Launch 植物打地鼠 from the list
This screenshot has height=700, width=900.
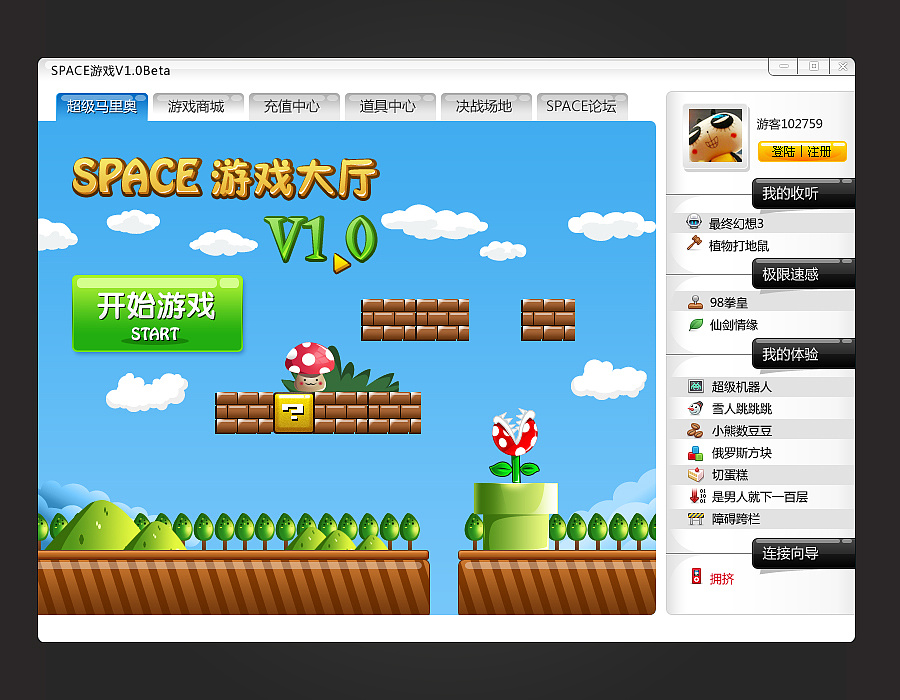739,246
